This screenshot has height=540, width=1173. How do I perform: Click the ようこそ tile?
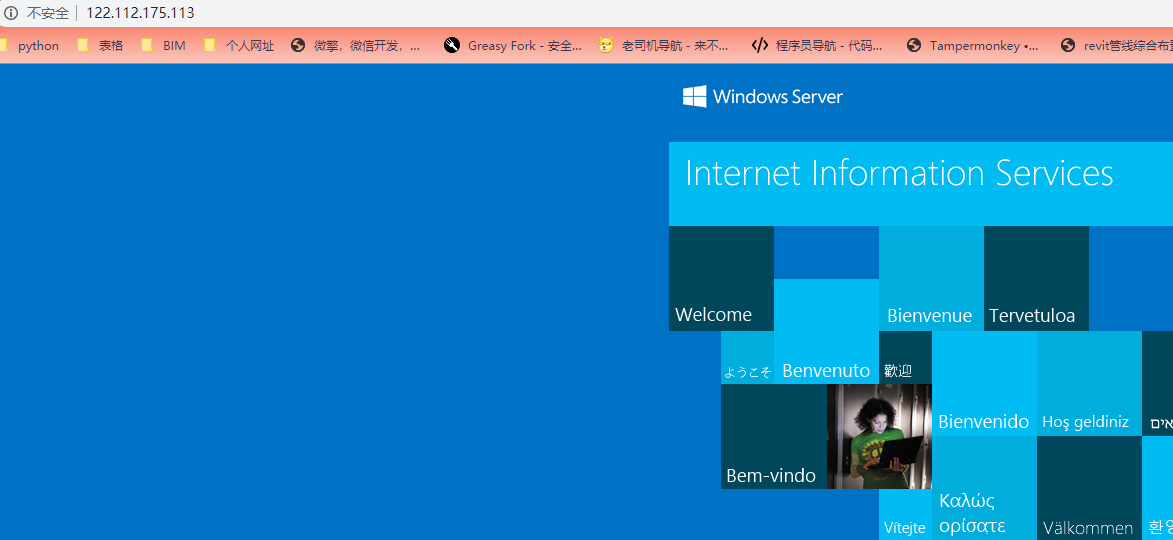click(x=747, y=358)
